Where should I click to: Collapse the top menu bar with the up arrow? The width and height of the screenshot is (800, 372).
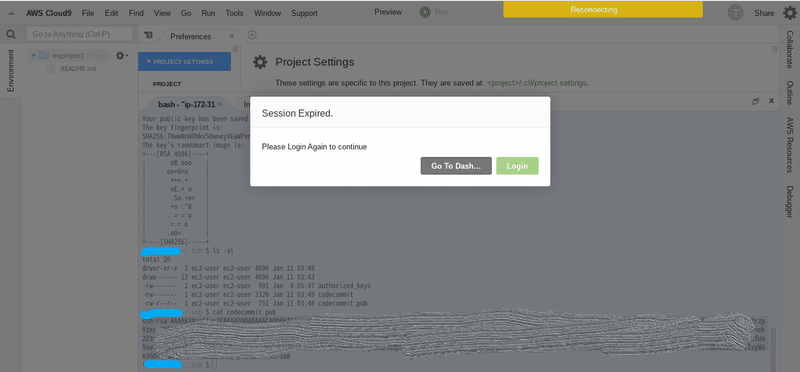pyautogui.click(x=12, y=13)
